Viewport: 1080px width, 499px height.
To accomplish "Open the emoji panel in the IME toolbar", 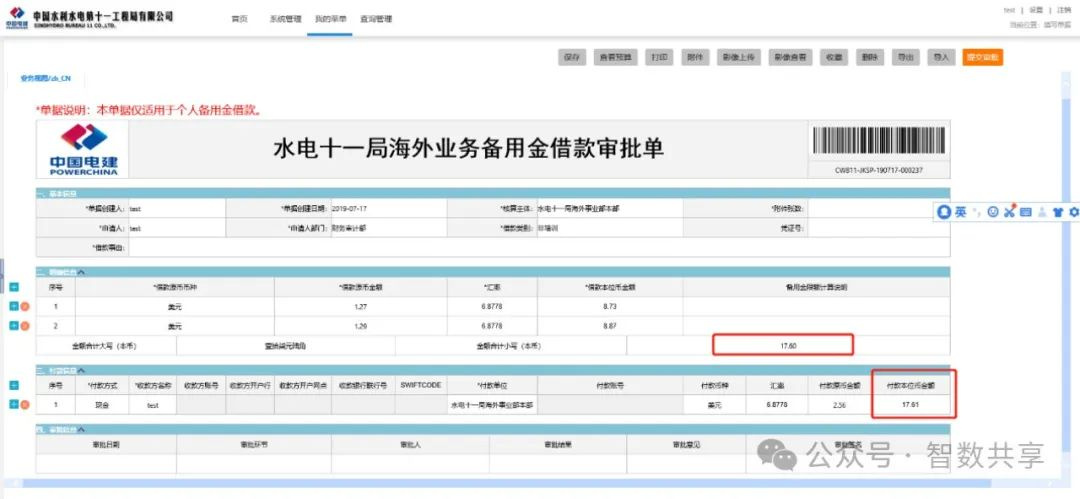I will tap(993, 212).
